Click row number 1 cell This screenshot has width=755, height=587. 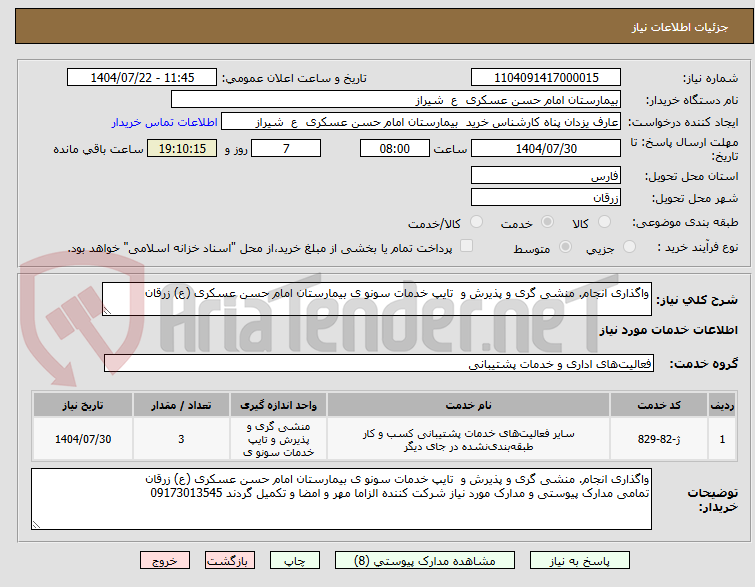click(x=722, y=439)
